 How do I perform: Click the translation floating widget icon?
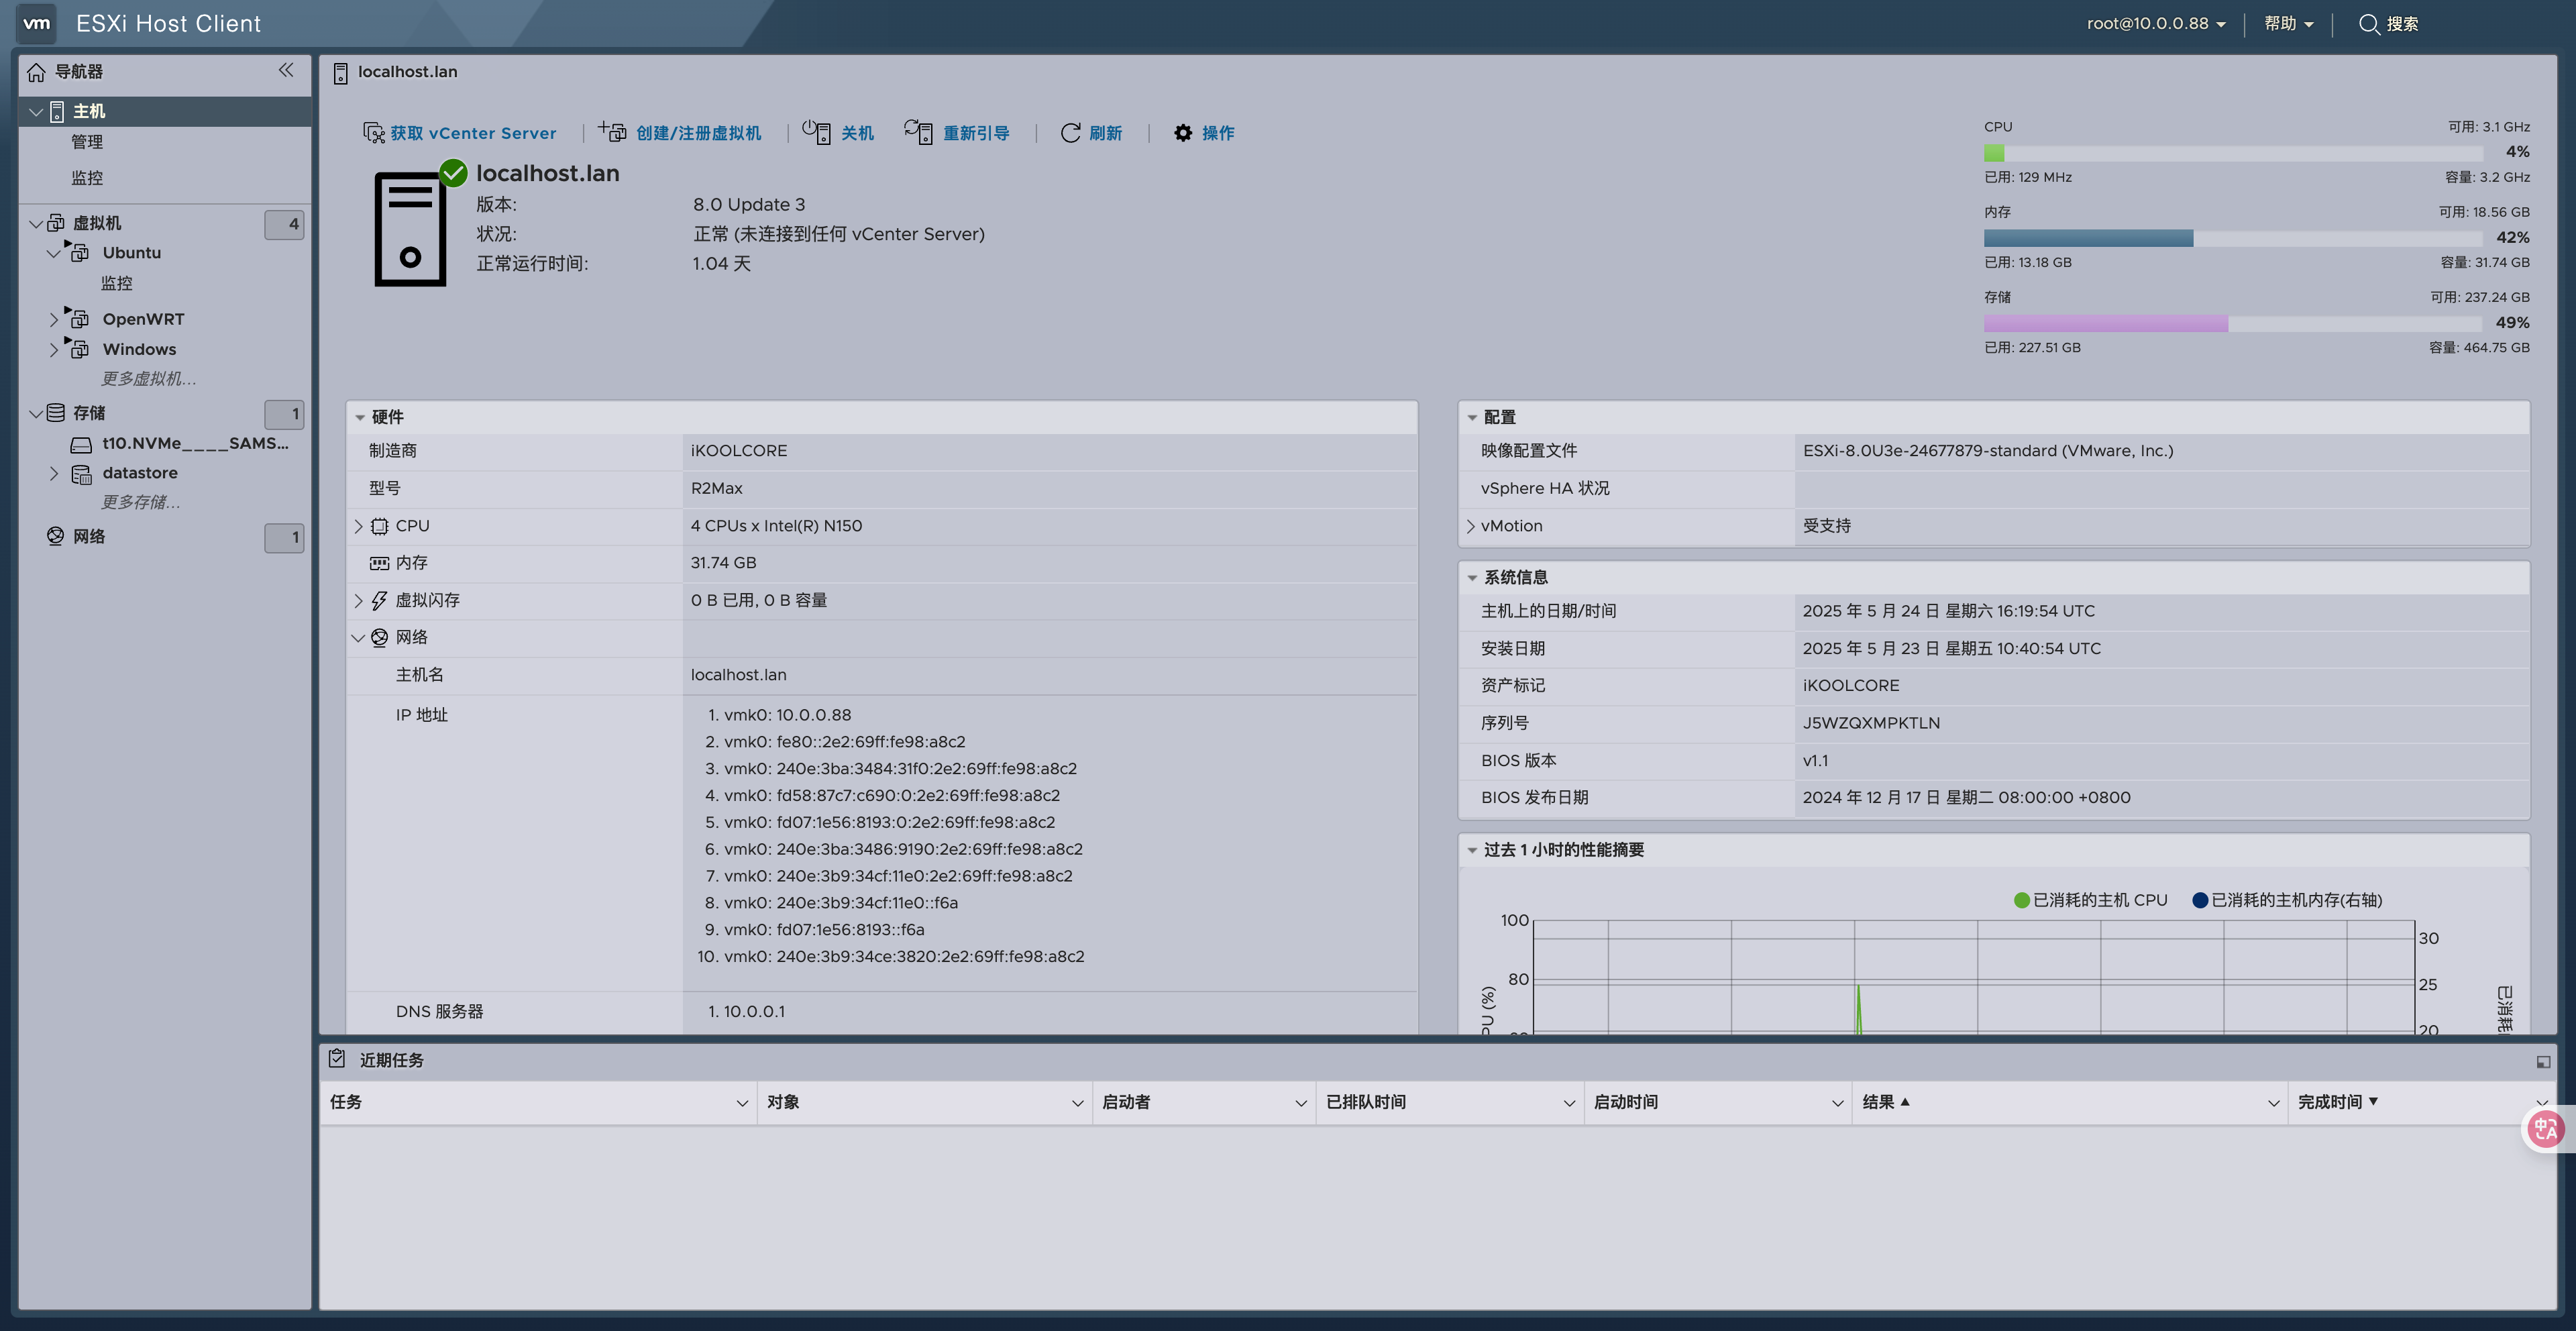click(2546, 1128)
